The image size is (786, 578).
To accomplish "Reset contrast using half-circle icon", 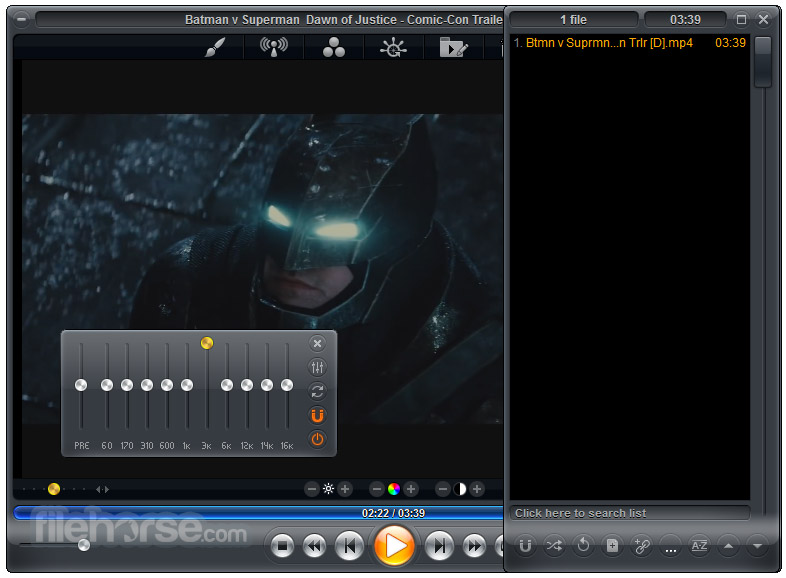I will 460,489.
